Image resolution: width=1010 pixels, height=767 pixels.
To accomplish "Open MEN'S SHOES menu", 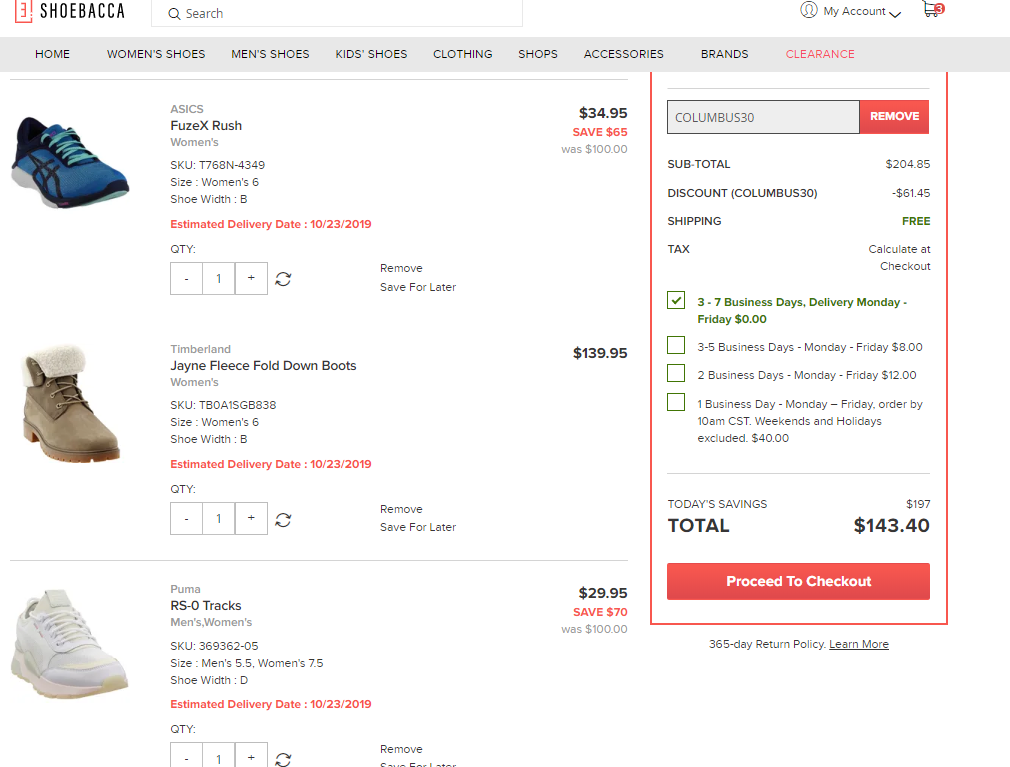I will pos(270,54).
